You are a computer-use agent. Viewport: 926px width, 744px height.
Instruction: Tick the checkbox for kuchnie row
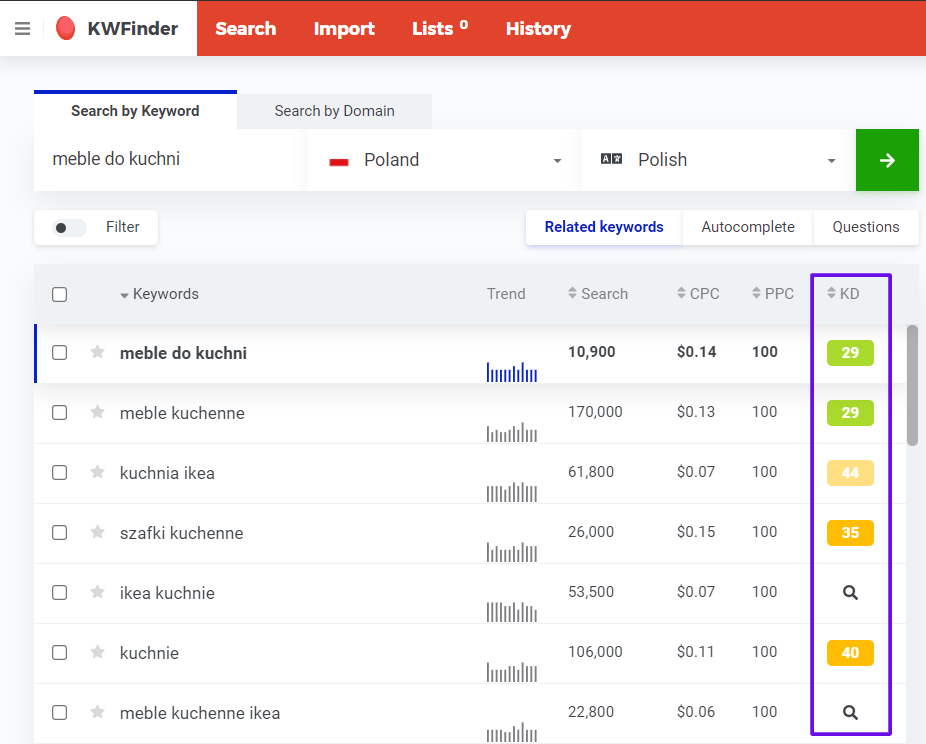(60, 652)
